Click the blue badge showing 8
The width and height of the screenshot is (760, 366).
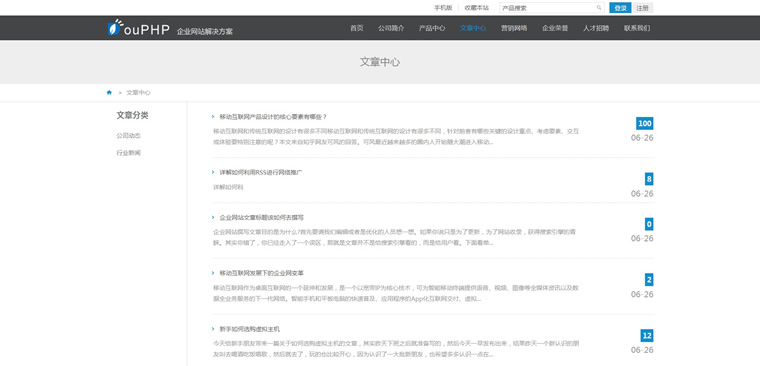[649, 179]
